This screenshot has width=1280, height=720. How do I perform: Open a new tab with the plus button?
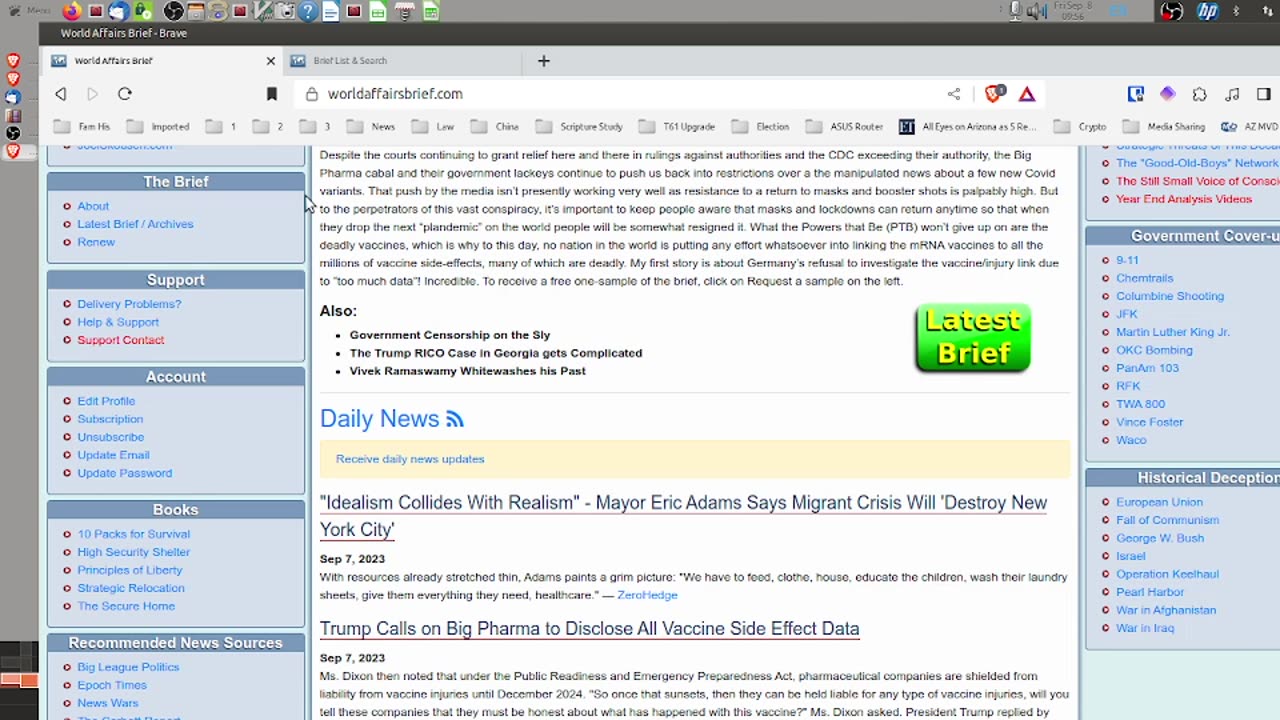click(x=544, y=61)
